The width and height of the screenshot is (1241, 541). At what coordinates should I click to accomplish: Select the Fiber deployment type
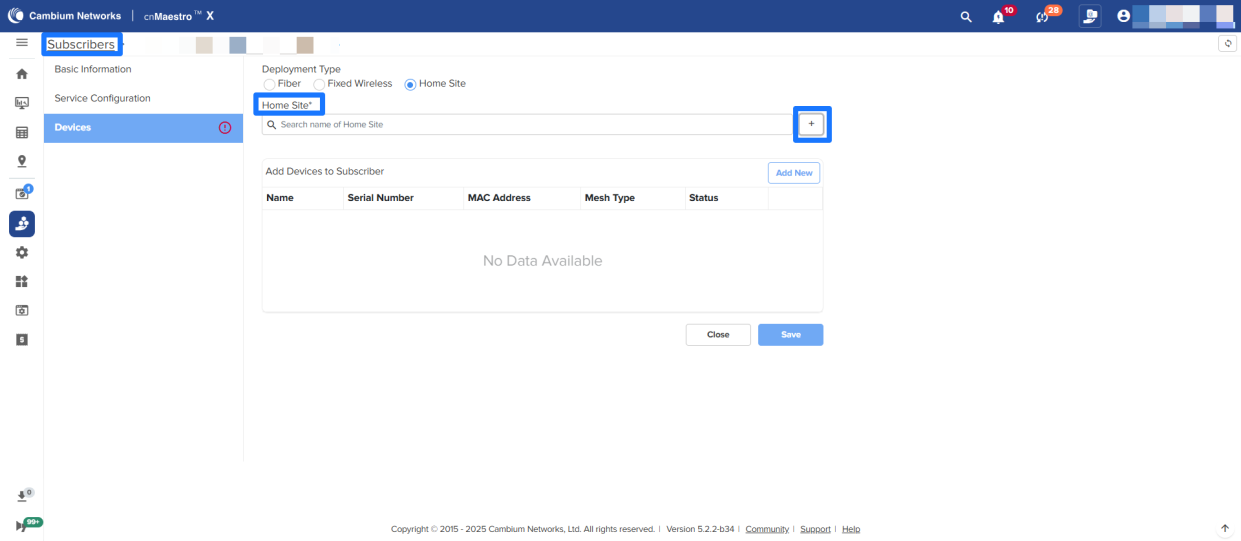(x=270, y=84)
